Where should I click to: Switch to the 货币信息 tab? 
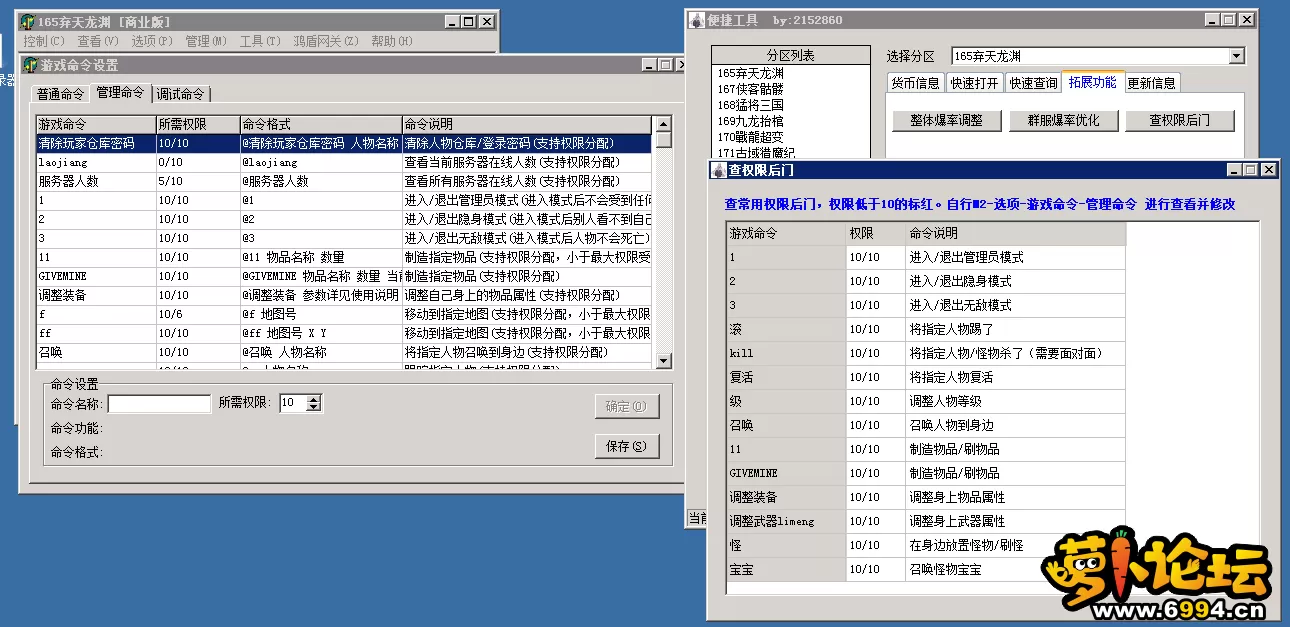click(x=915, y=83)
